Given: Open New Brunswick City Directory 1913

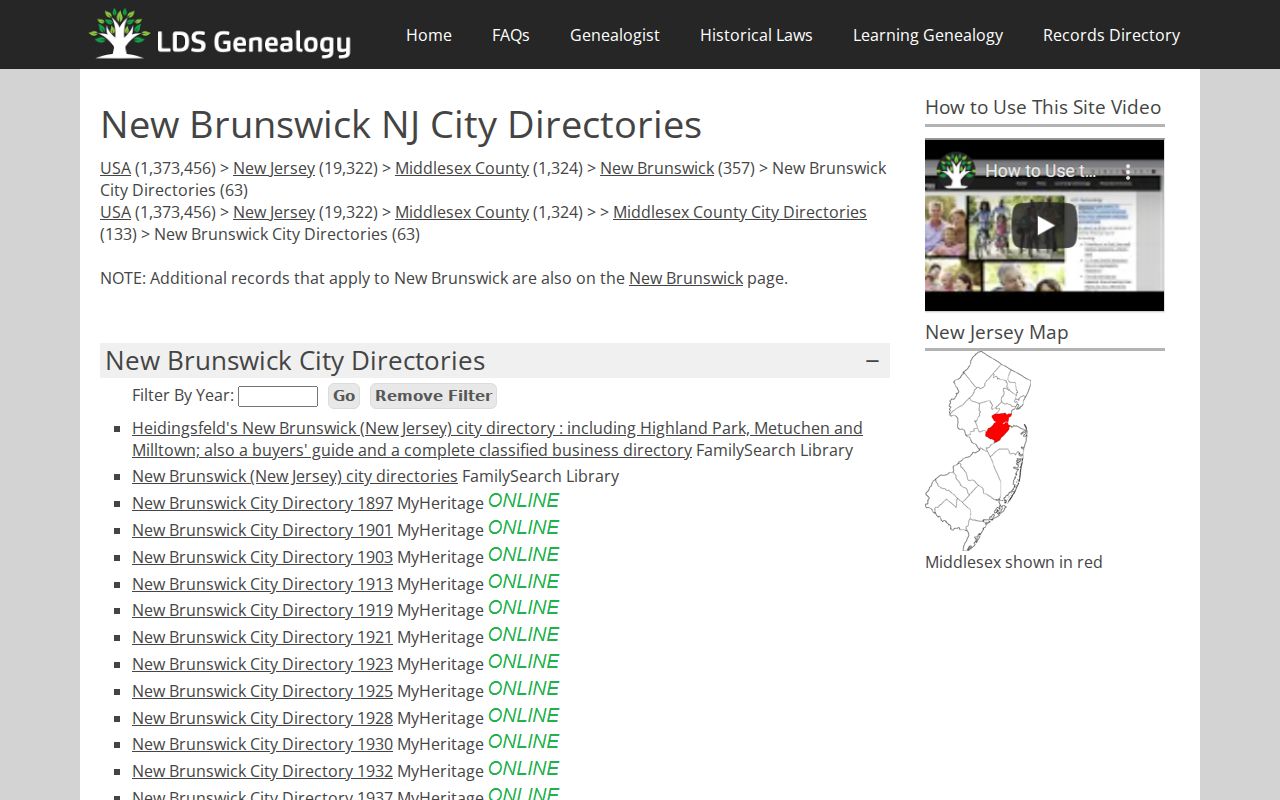Looking at the screenshot, I should click(x=262, y=584).
